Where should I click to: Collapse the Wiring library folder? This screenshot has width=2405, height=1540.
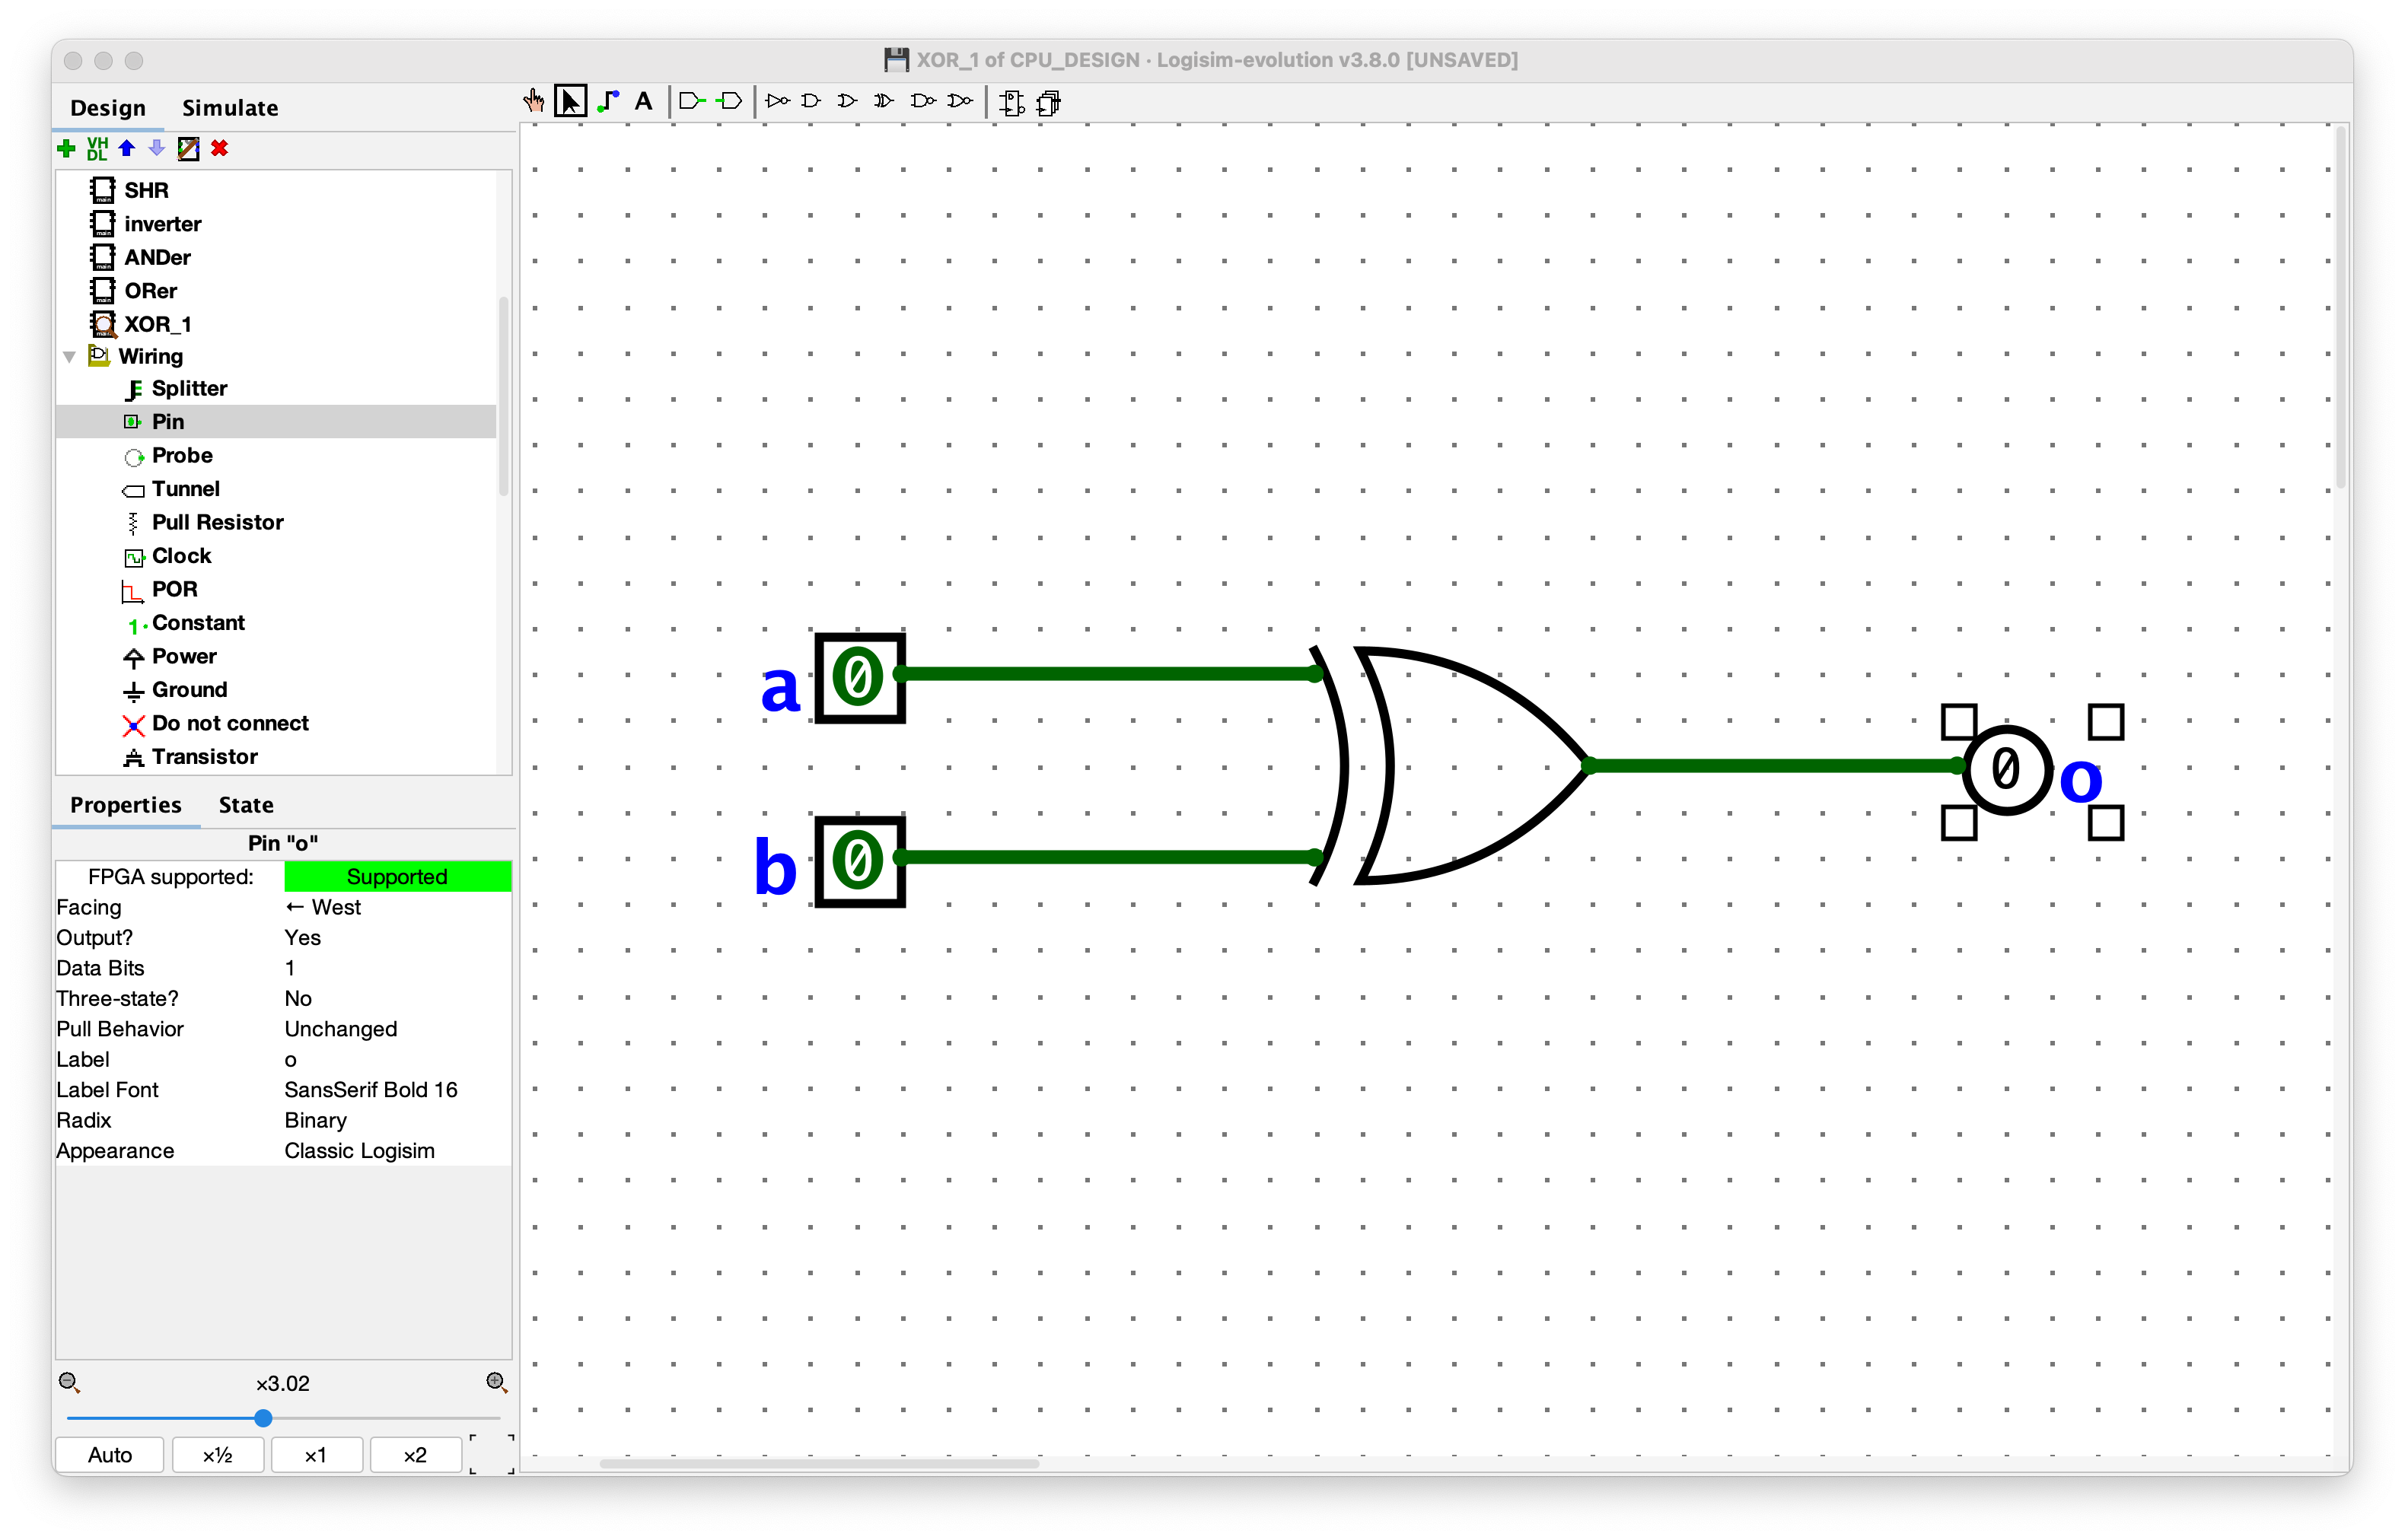coord(70,357)
